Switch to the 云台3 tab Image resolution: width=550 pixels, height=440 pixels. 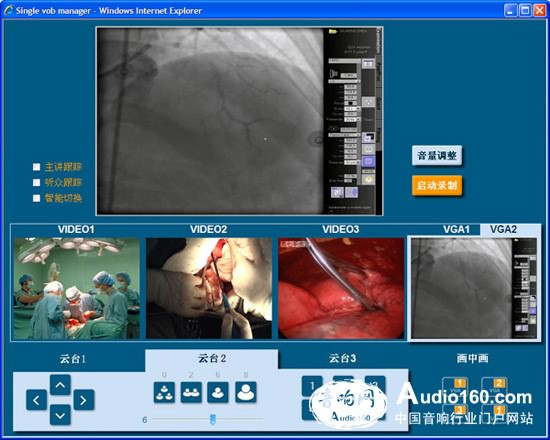point(343,358)
